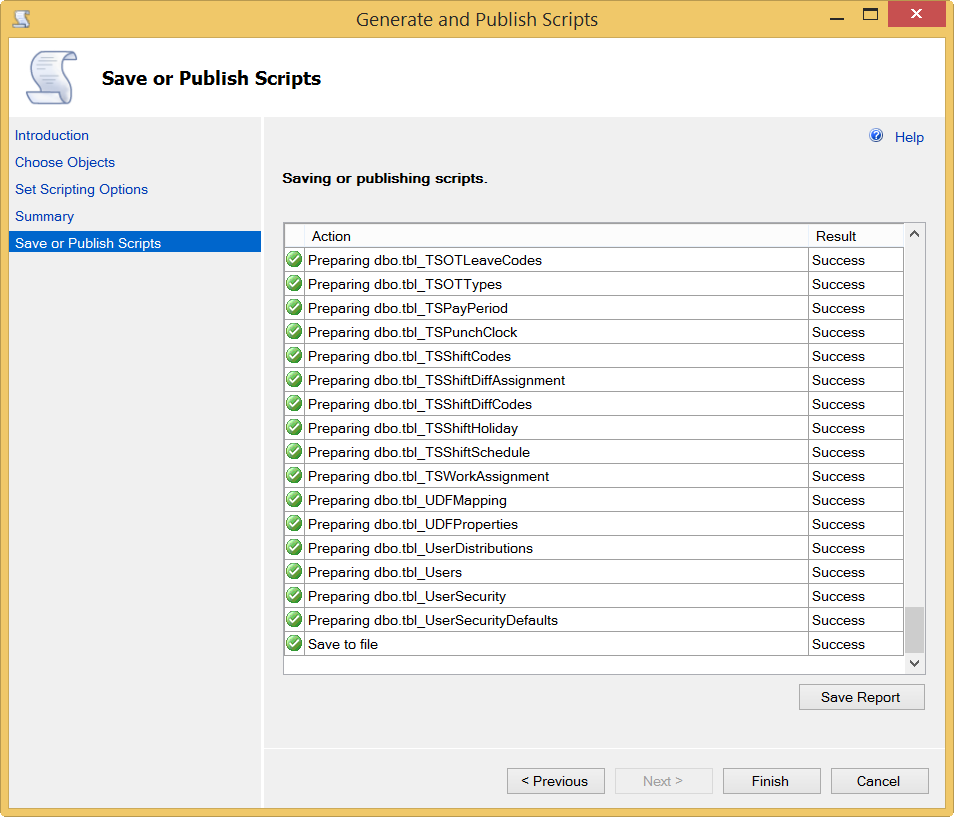Click the Finish button
The height and width of the screenshot is (817, 954).
(771, 781)
